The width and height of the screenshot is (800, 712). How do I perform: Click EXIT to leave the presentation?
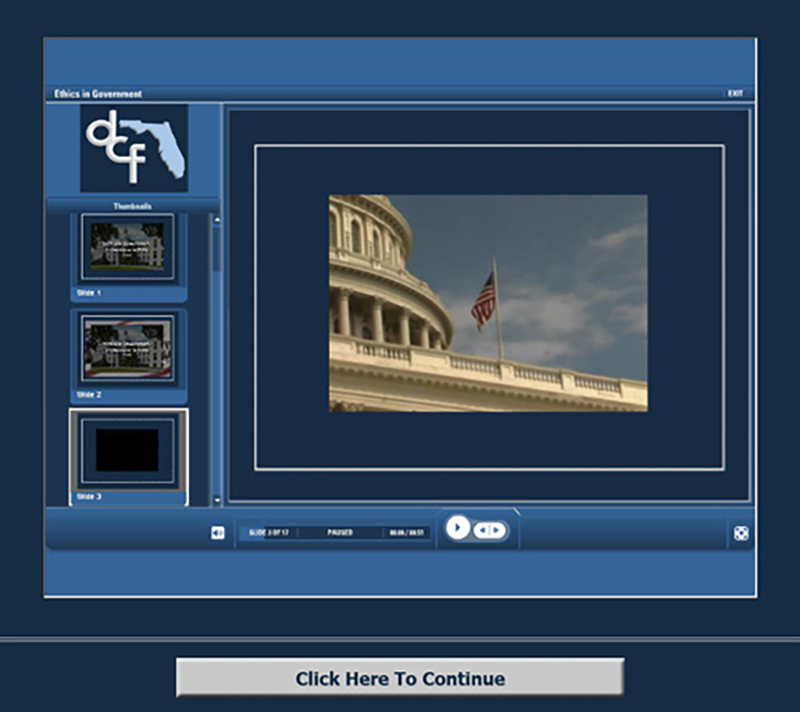click(x=735, y=94)
